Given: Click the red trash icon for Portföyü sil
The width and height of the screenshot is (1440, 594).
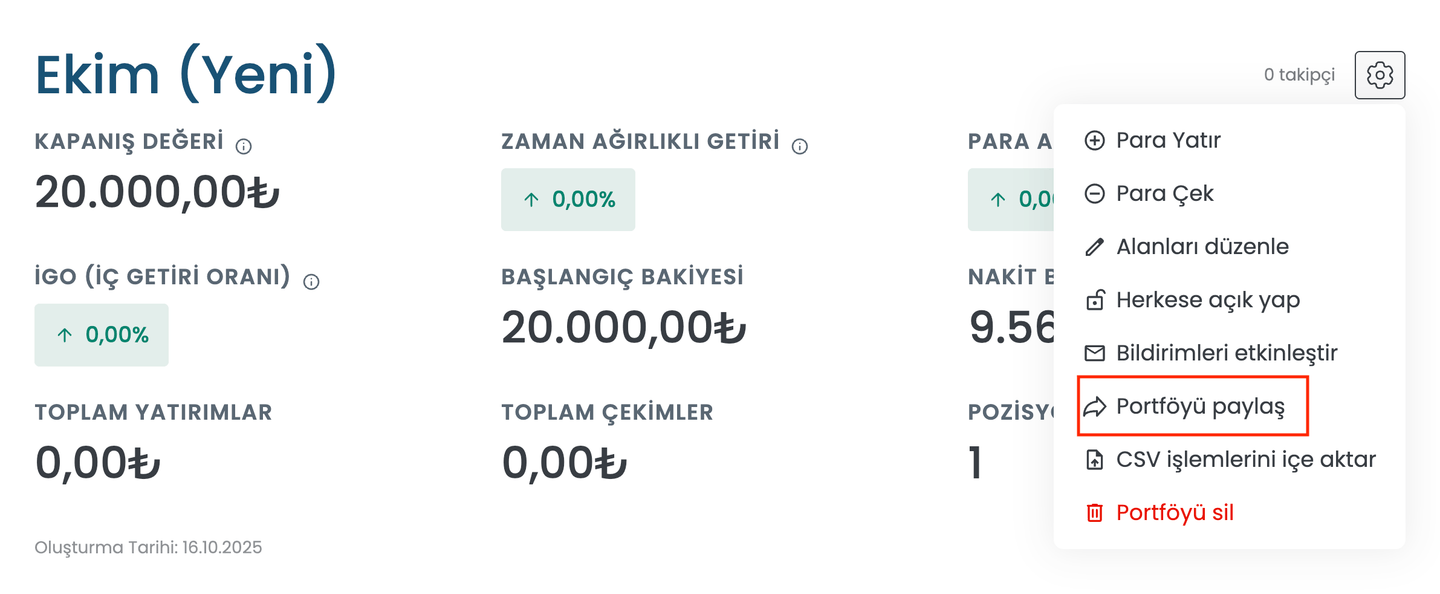Looking at the screenshot, I should point(1095,513).
